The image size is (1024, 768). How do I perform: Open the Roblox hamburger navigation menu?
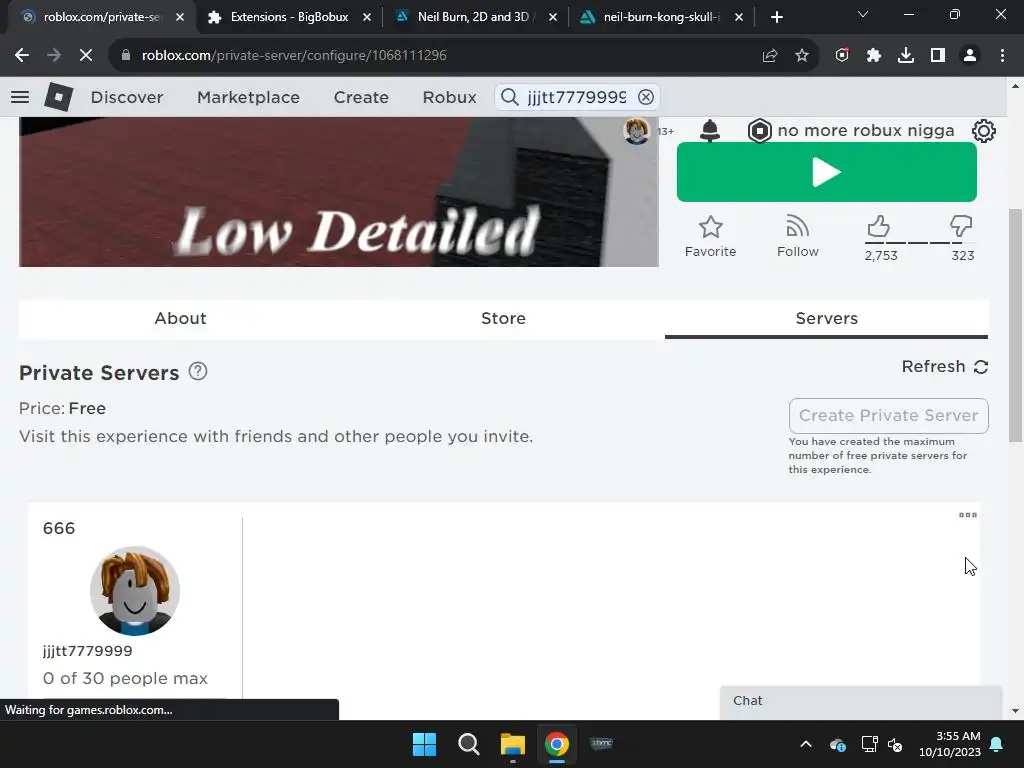point(20,97)
